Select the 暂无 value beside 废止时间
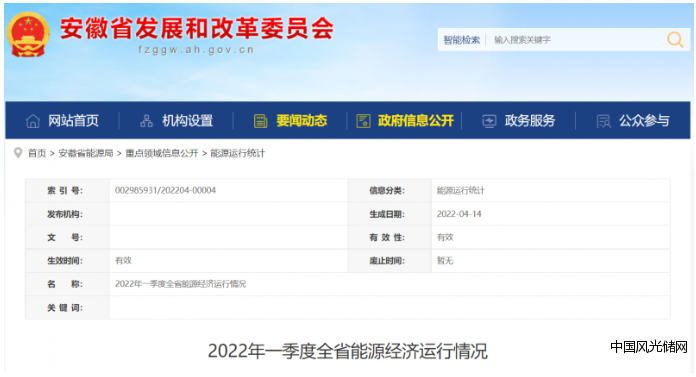 click(x=445, y=261)
